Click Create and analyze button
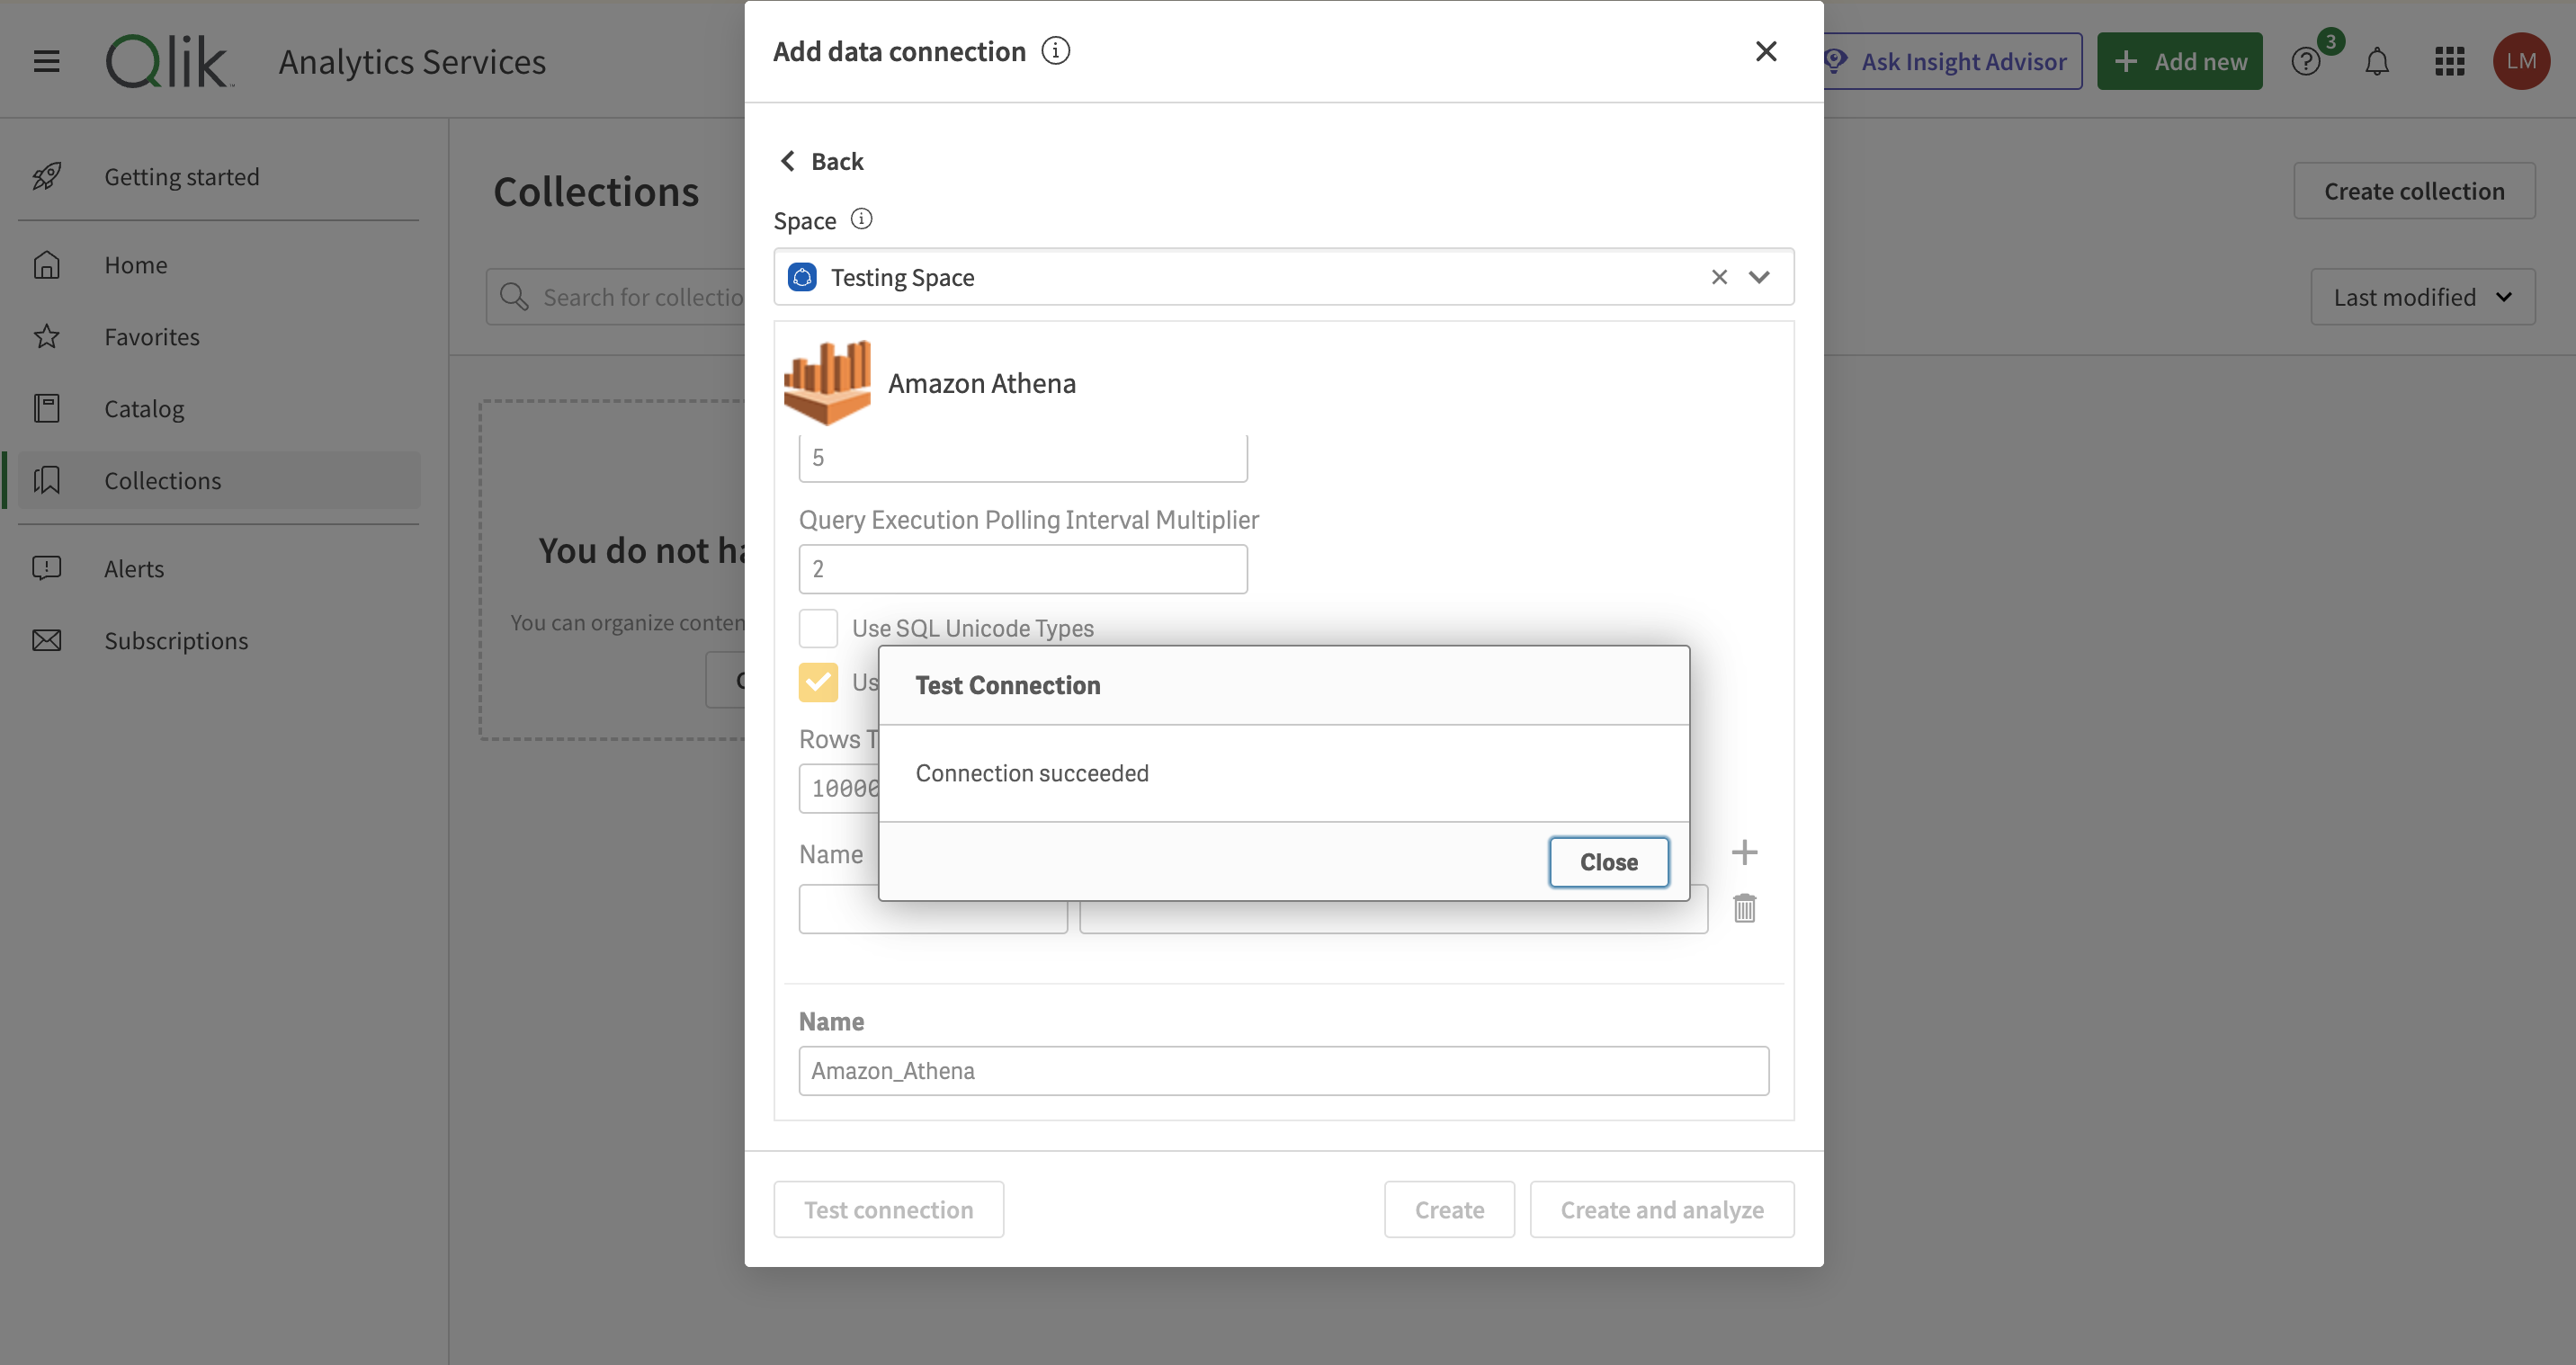The height and width of the screenshot is (1365, 2576). coord(1662,1210)
